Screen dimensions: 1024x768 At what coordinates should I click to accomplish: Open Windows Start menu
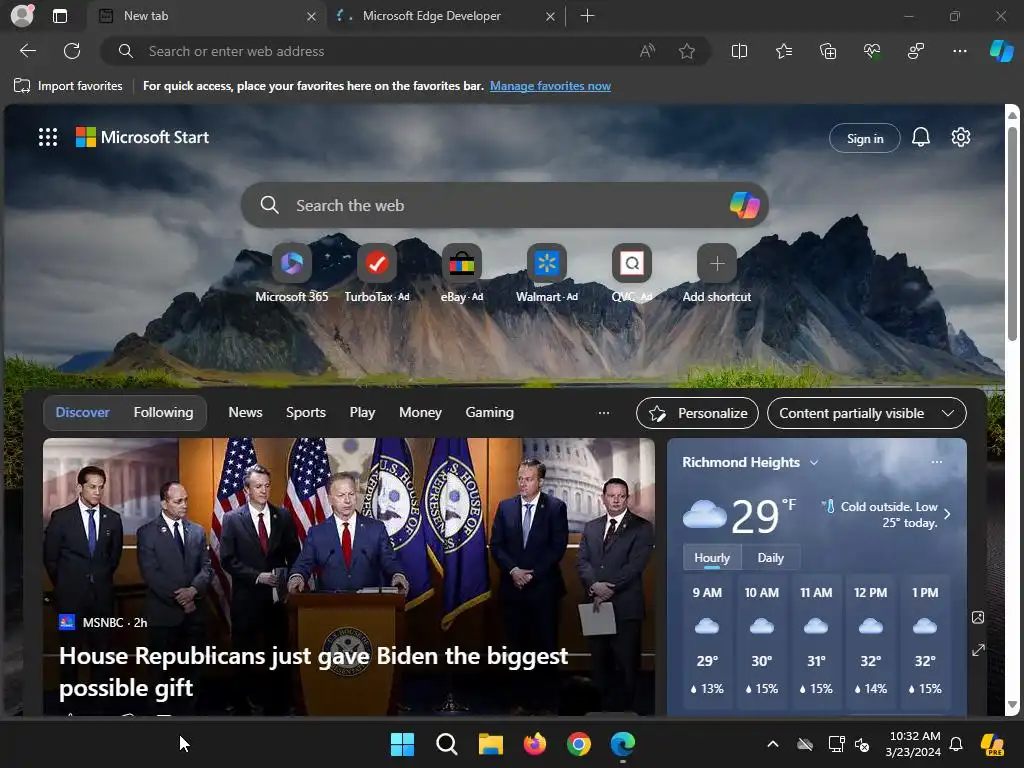[x=402, y=744]
